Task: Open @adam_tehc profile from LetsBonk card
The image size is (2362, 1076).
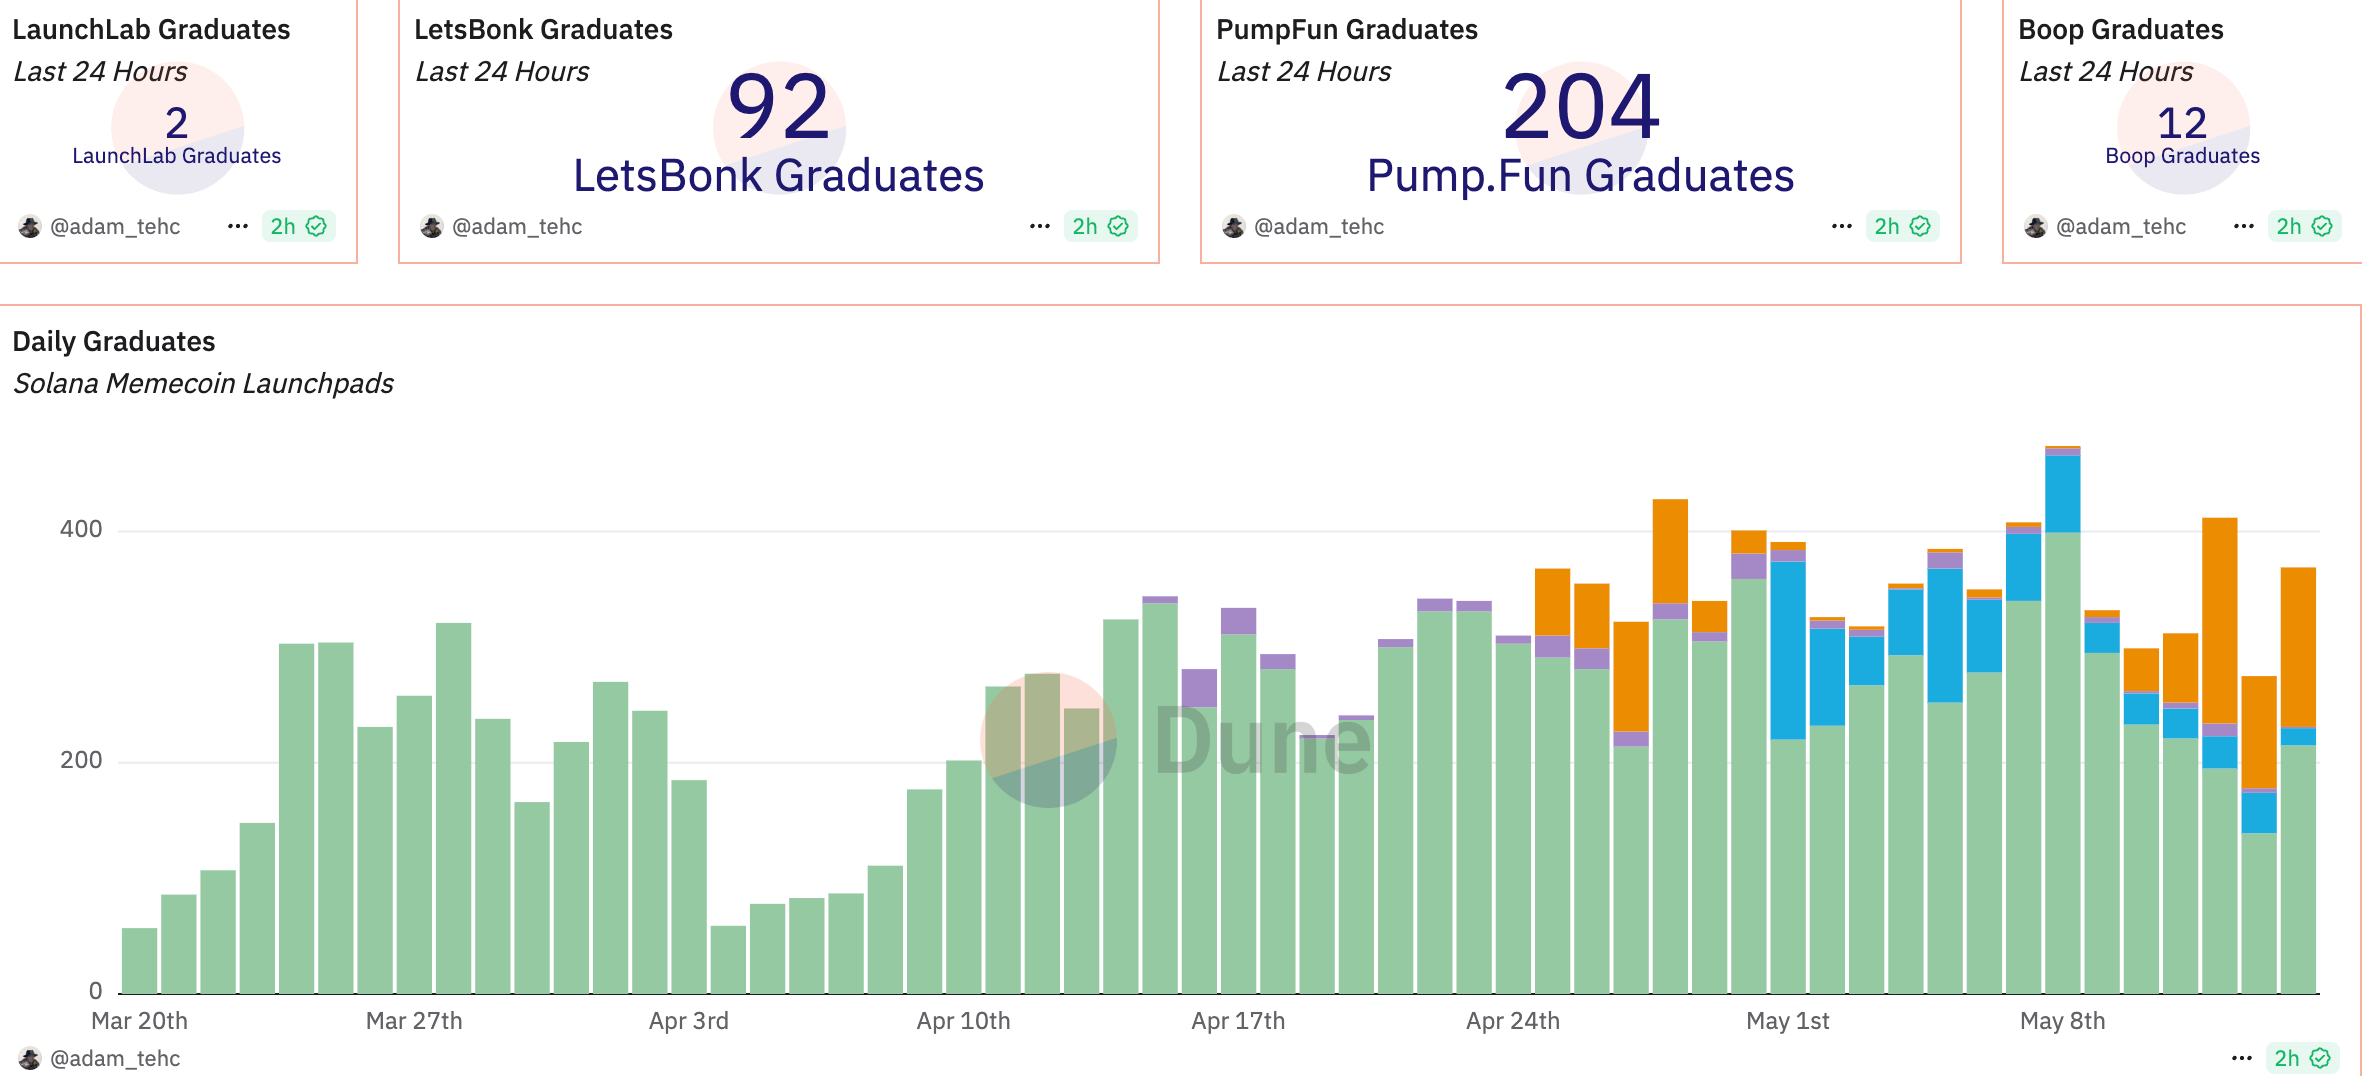Action: point(517,226)
